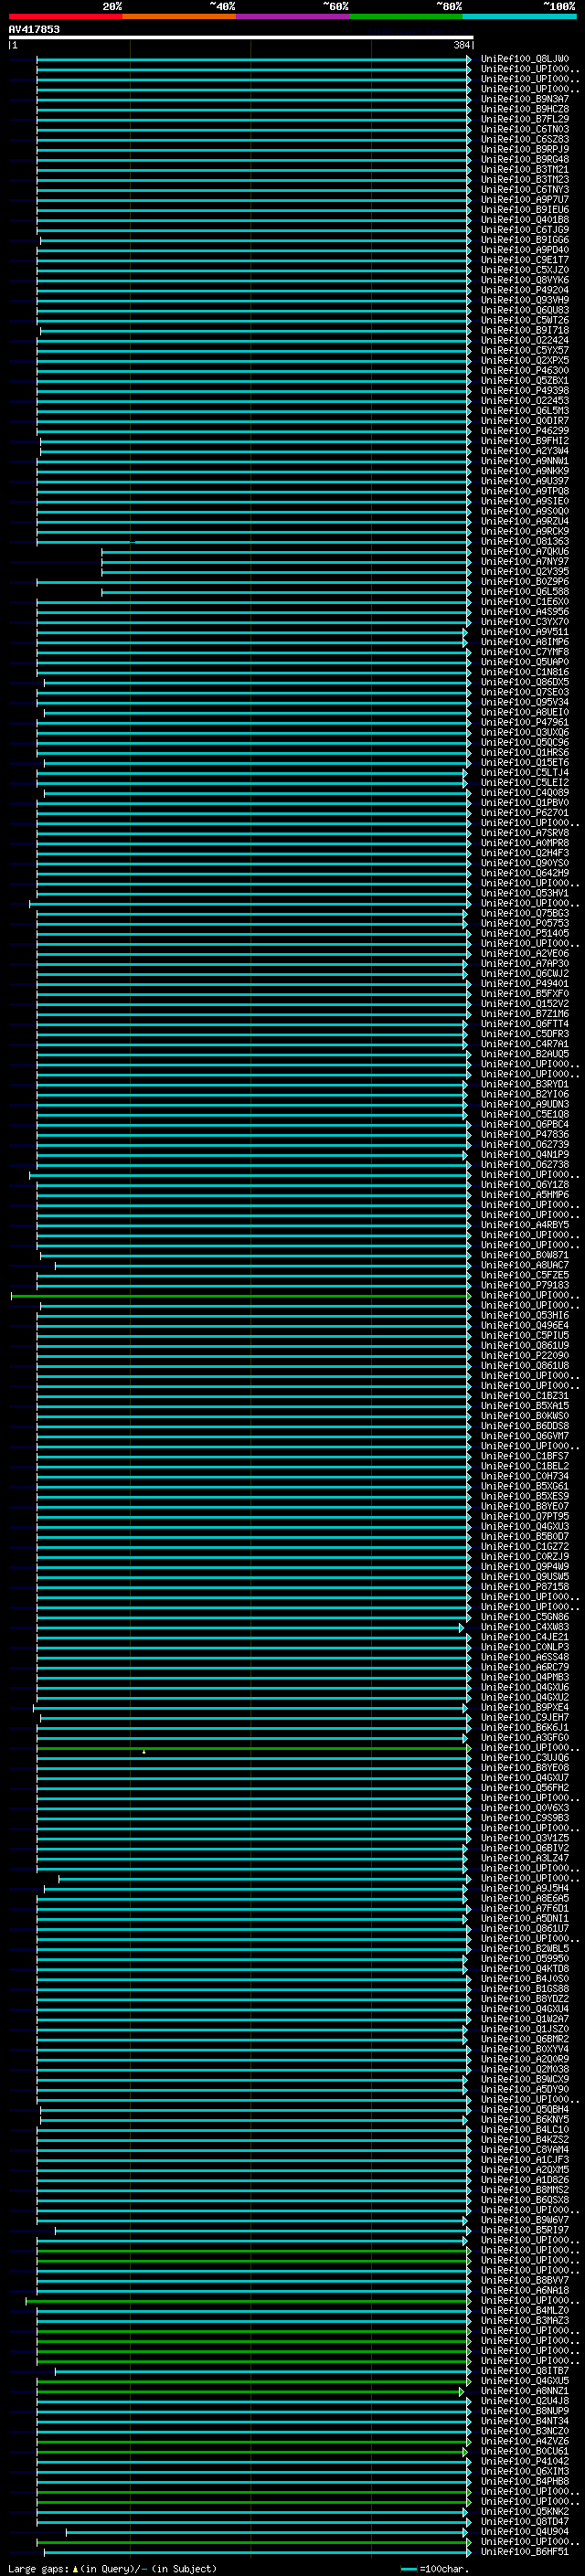
Task: Select hit label UniRef100_A9U397
Action: (x=525, y=481)
